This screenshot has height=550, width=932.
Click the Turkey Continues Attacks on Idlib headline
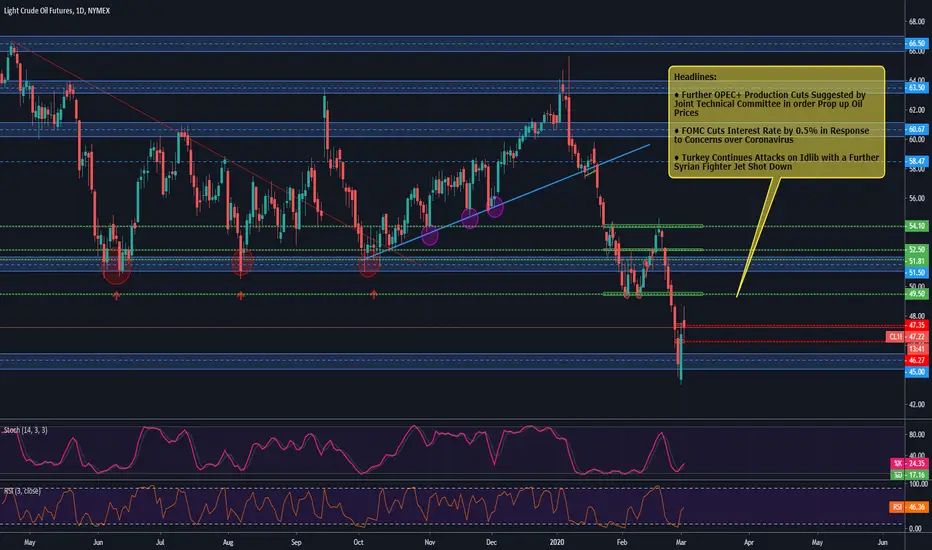click(776, 162)
